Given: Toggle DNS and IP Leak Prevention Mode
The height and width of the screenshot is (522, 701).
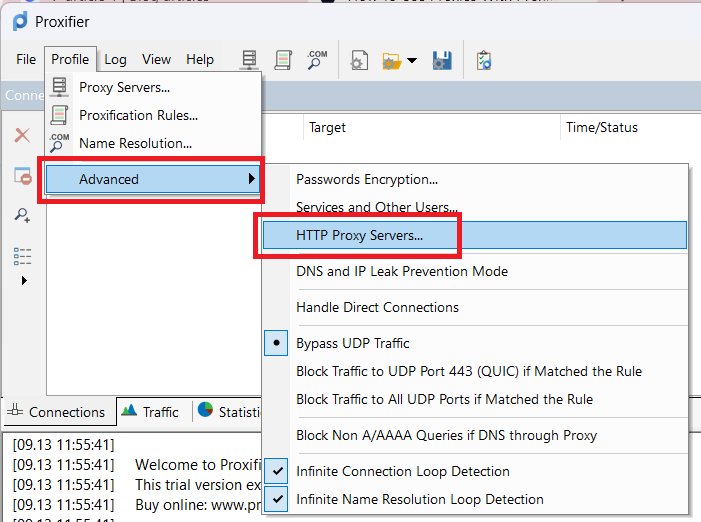Looking at the screenshot, I should (475, 271).
